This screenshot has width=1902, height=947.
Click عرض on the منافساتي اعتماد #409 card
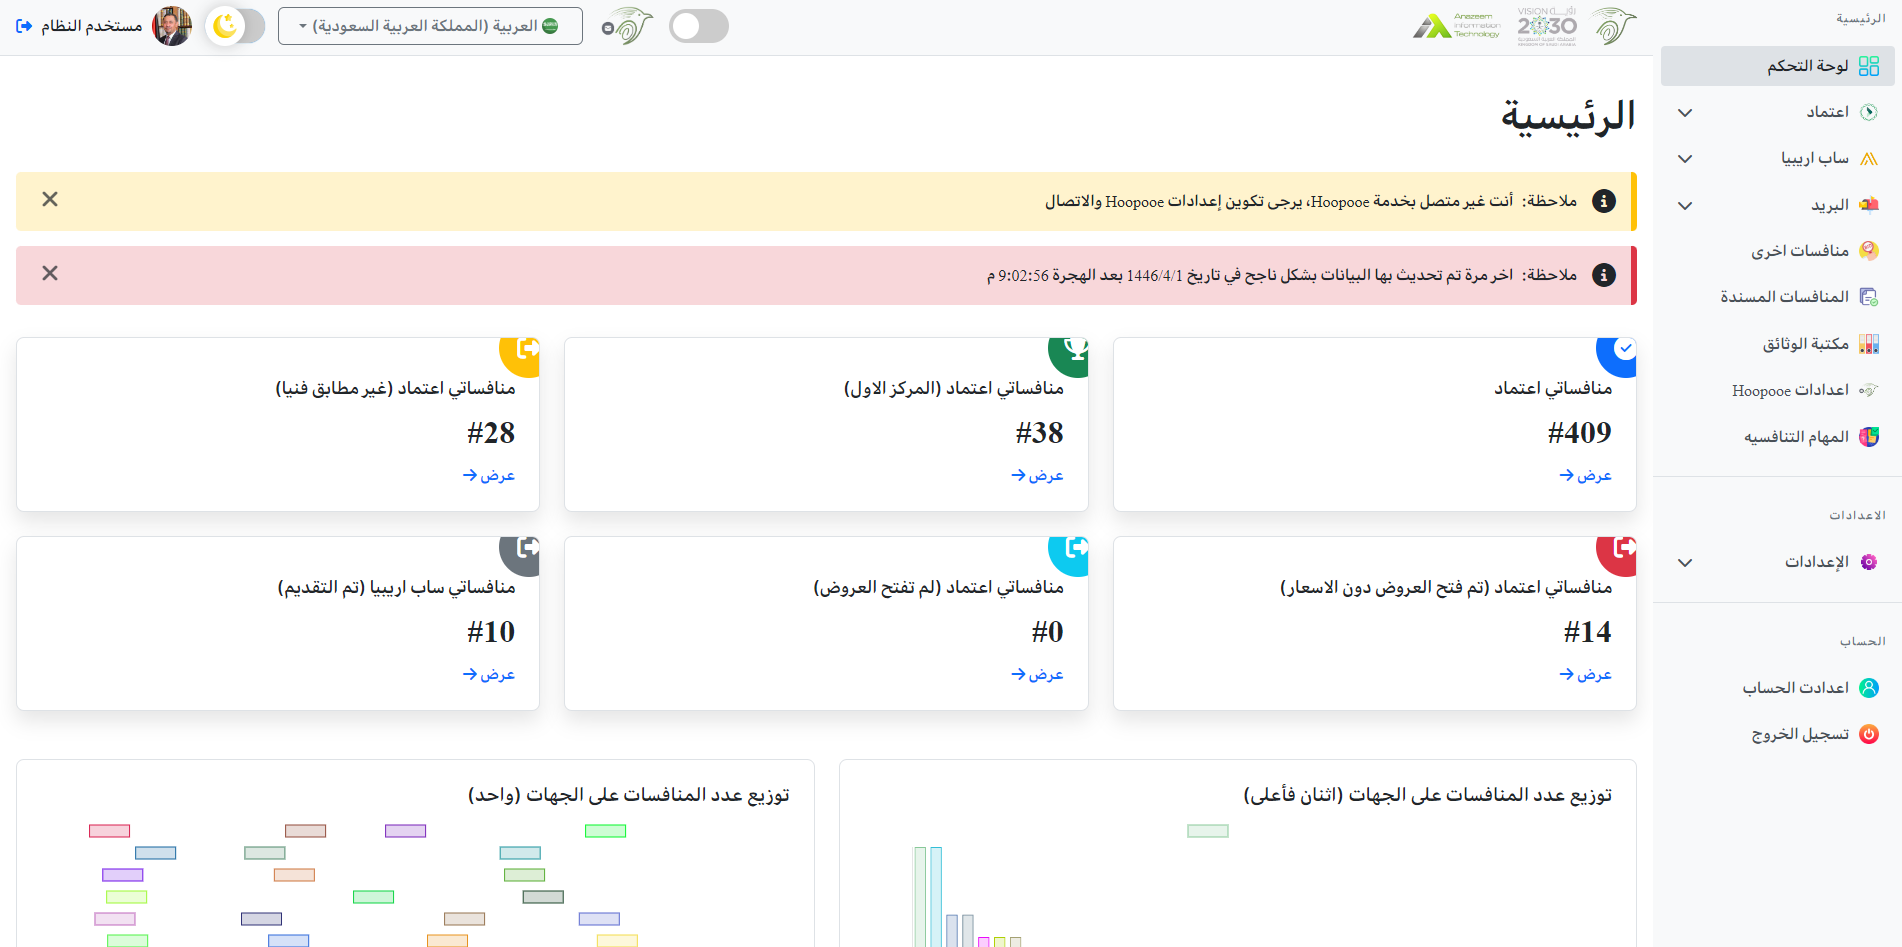pyautogui.click(x=1585, y=474)
